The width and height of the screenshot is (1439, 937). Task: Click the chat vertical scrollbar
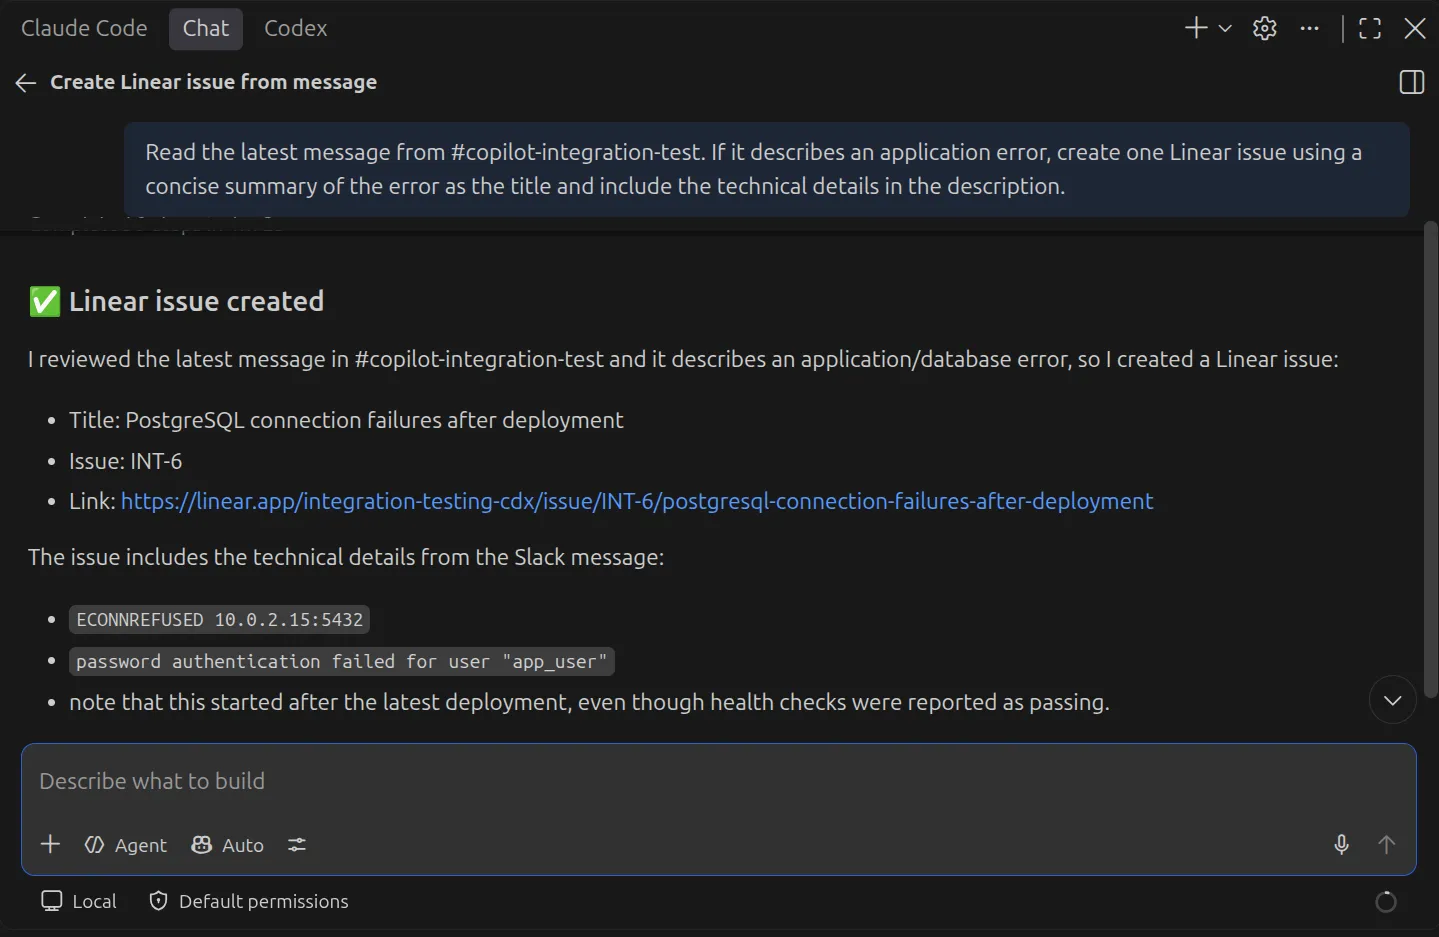(1430, 460)
